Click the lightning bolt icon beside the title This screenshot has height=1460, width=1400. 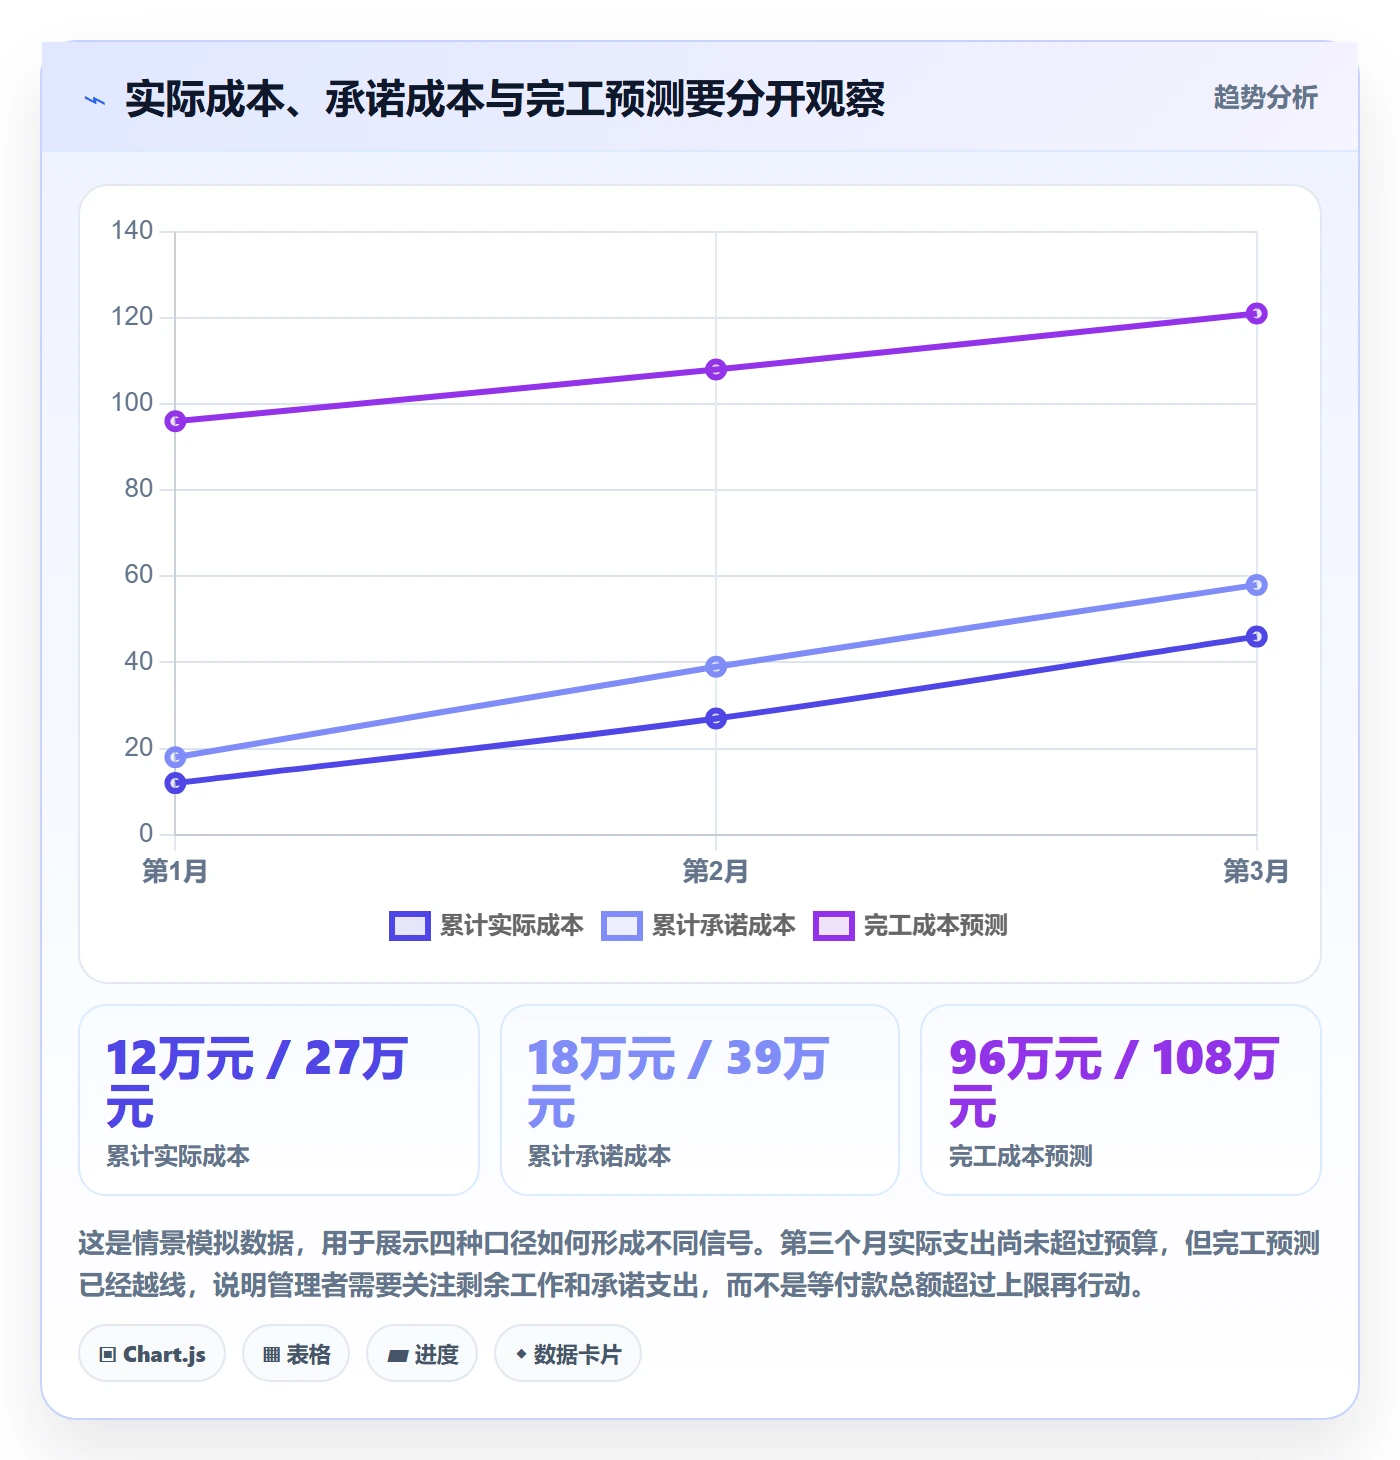tap(95, 100)
